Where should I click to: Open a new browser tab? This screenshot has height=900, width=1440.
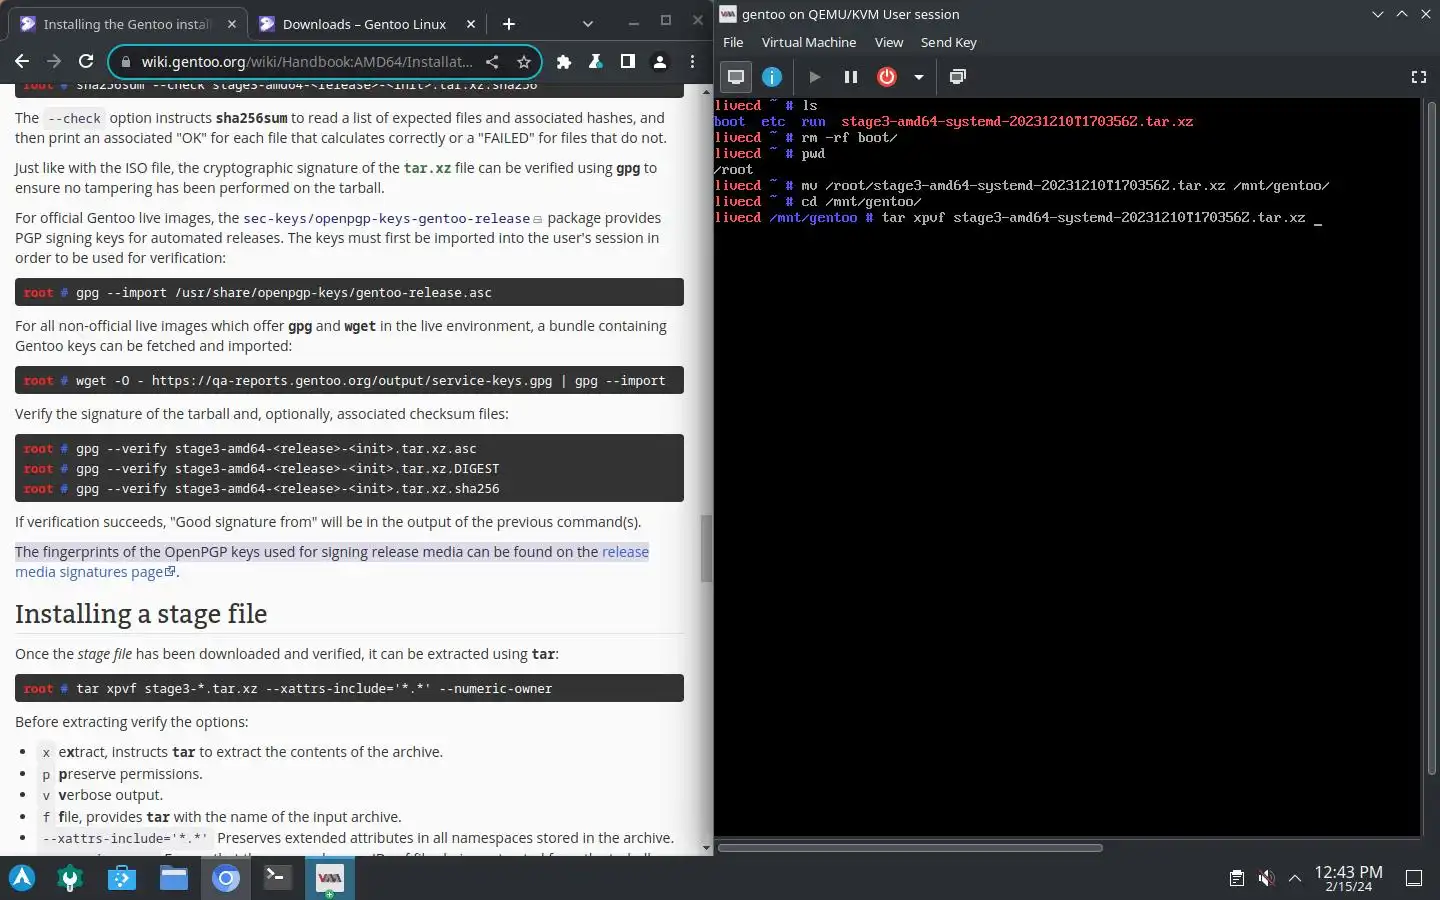tap(509, 24)
